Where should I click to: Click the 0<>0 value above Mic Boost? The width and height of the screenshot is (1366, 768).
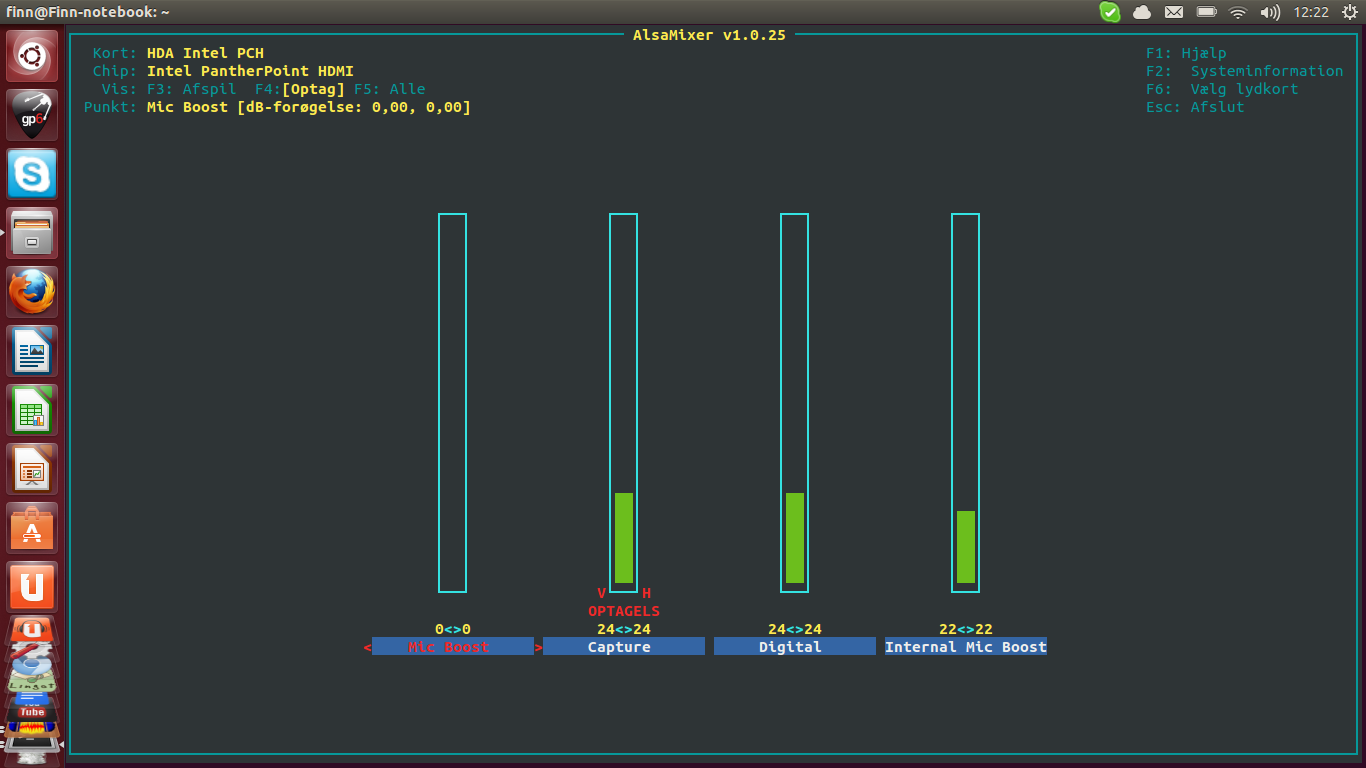pos(453,629)
